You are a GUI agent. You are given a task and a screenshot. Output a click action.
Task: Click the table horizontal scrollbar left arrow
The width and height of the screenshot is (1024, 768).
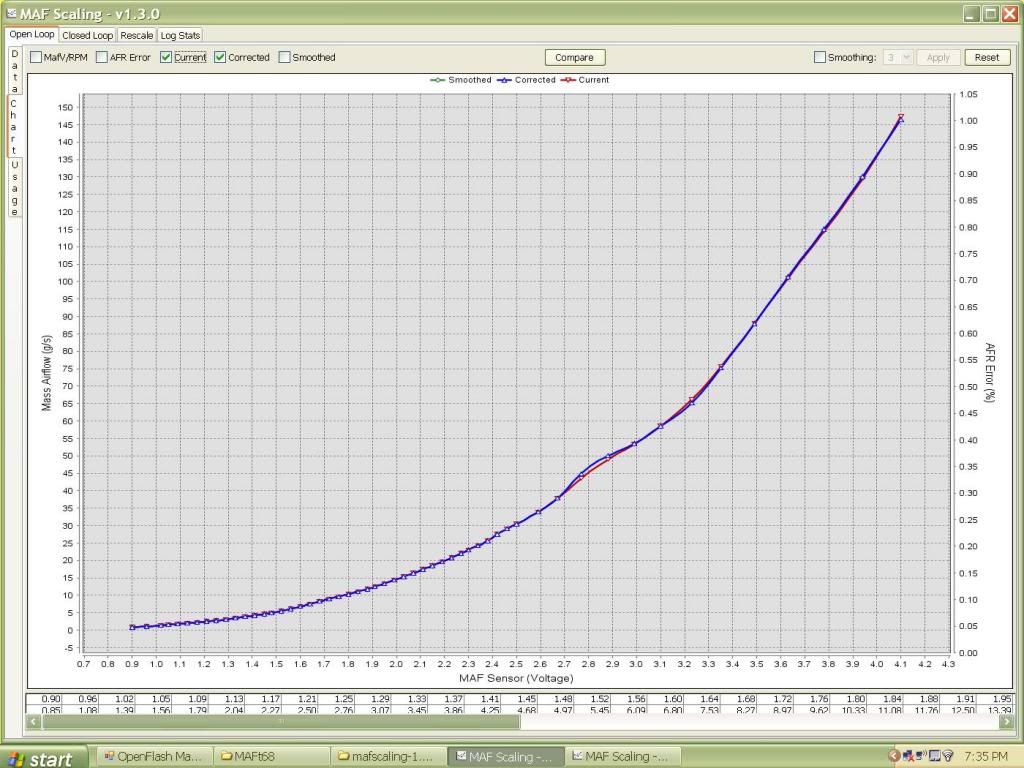[x=36, y=720]
